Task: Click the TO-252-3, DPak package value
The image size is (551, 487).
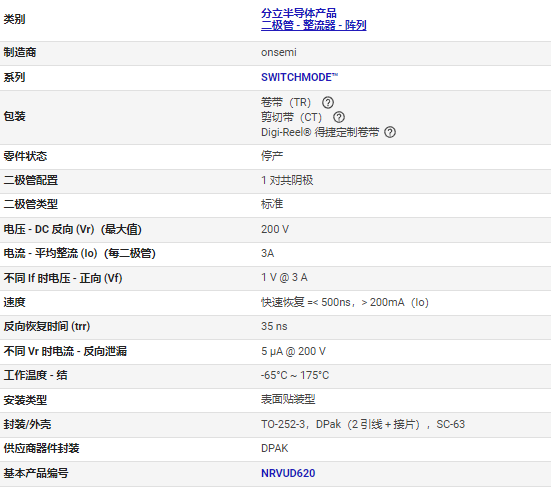Action: pos(363,424)
